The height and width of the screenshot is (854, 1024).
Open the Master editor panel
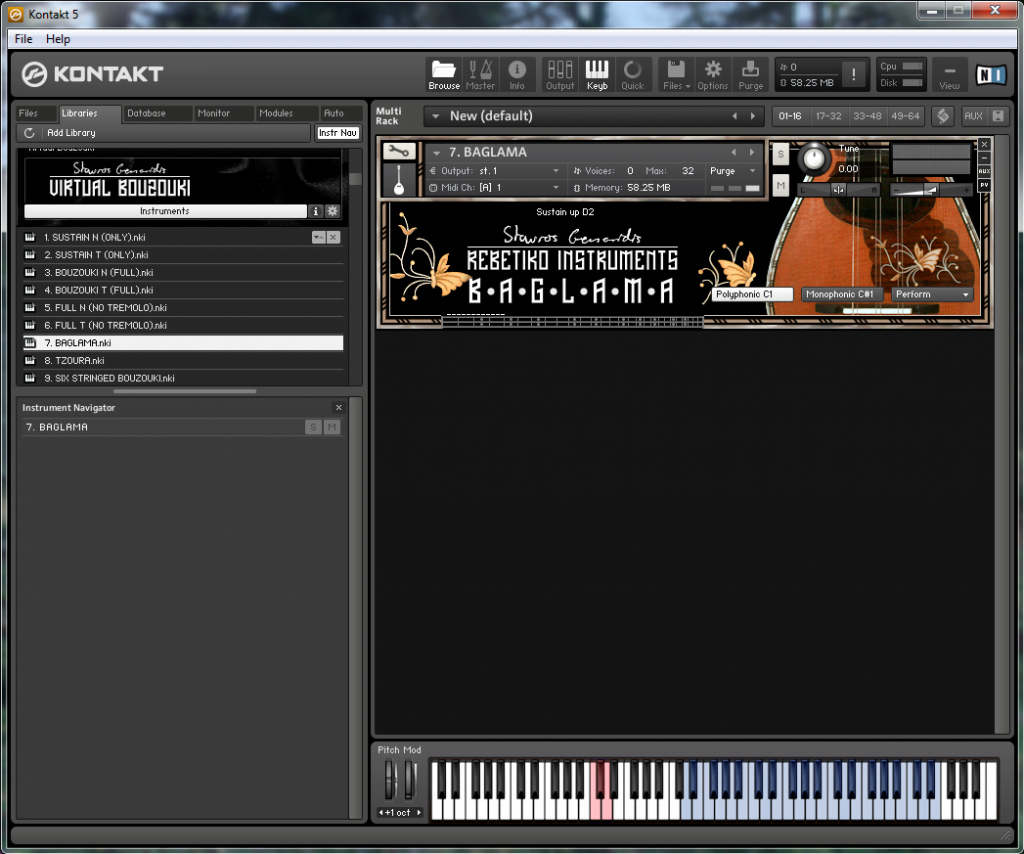tap(480, 74)
